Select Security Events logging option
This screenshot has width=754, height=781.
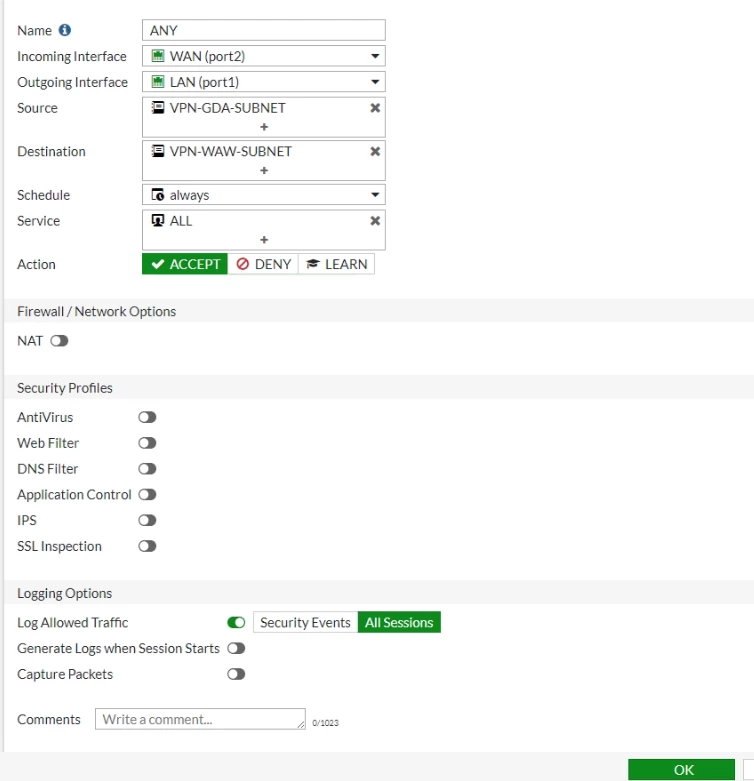305,622
